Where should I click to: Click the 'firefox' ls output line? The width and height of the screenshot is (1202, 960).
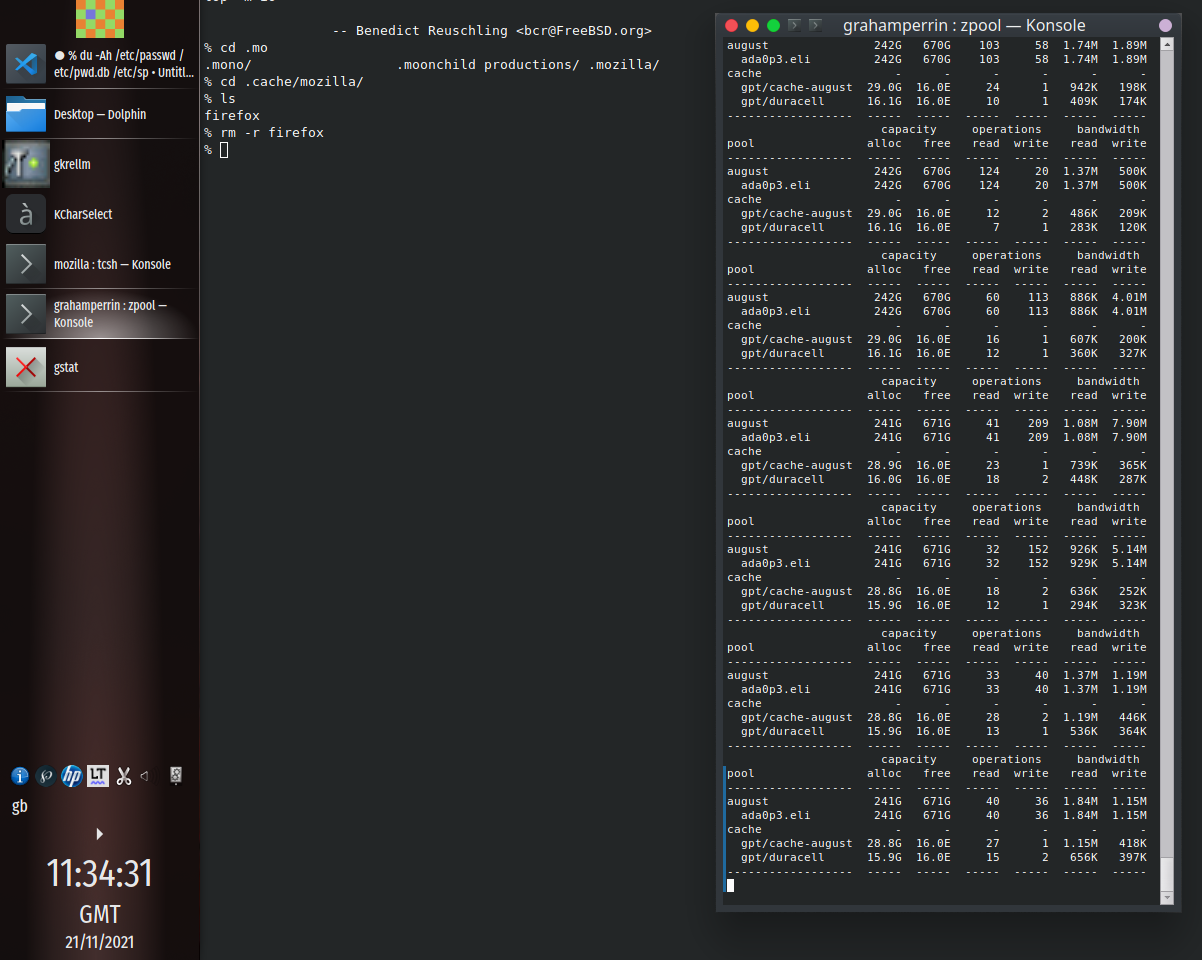click(232, 116)
